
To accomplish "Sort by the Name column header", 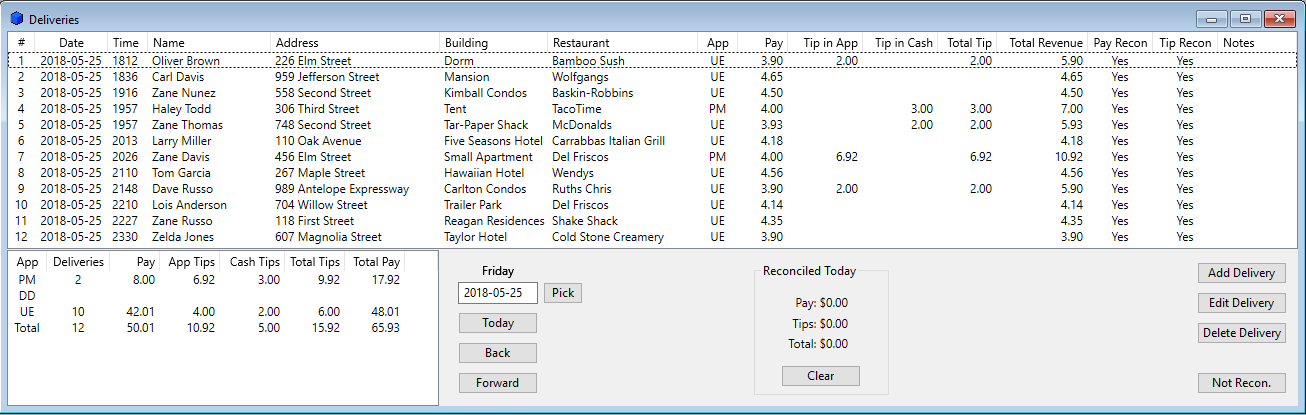I will [x=209, y=43].
